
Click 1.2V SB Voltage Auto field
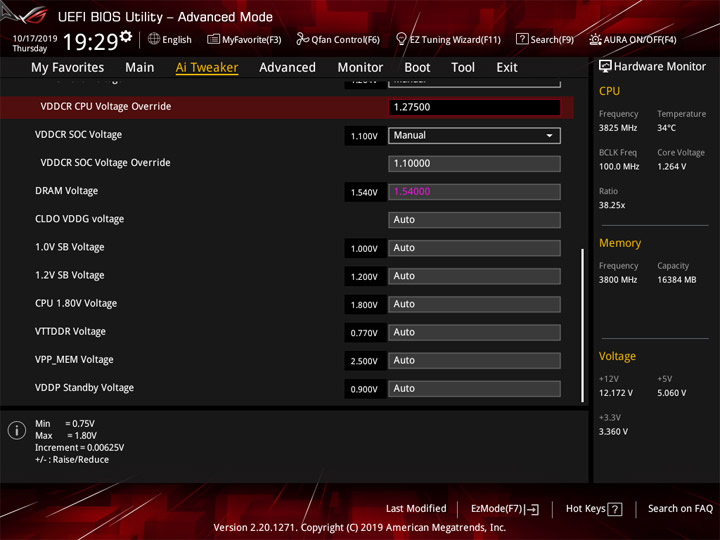474,276
